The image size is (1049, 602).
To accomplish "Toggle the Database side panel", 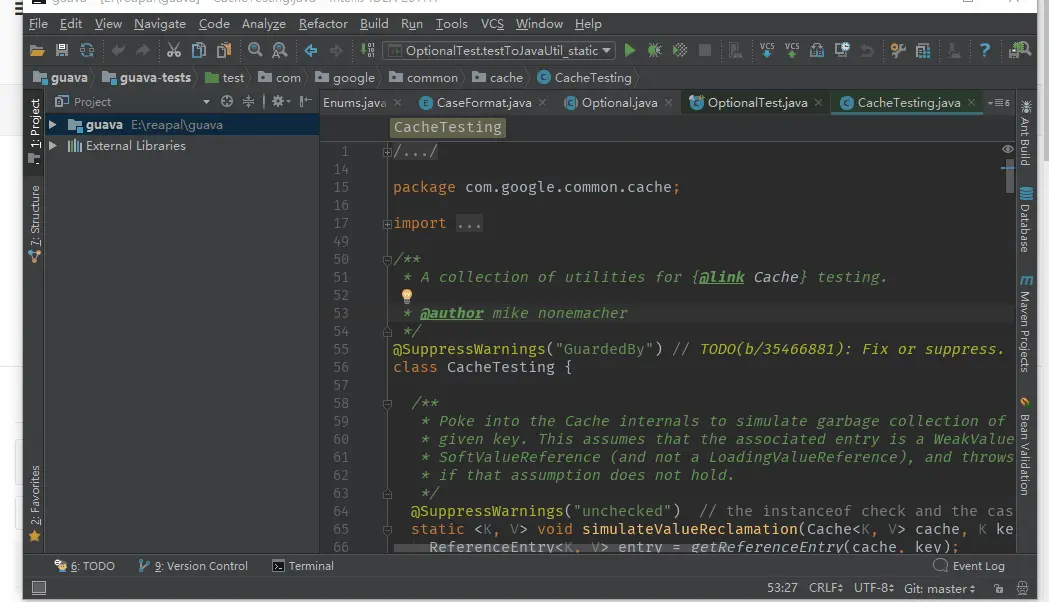I will [1026, 220].
